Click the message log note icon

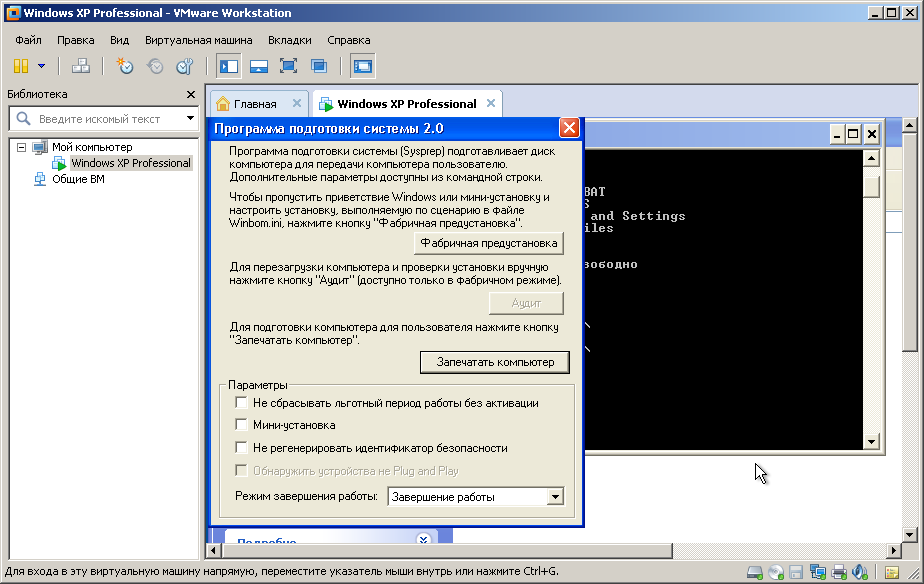click(x=892, y=572)
